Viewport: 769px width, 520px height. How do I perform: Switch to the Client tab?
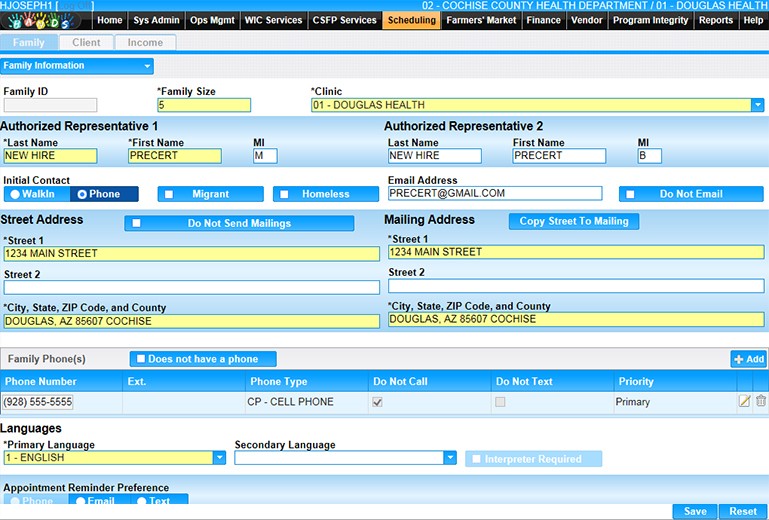86,43
